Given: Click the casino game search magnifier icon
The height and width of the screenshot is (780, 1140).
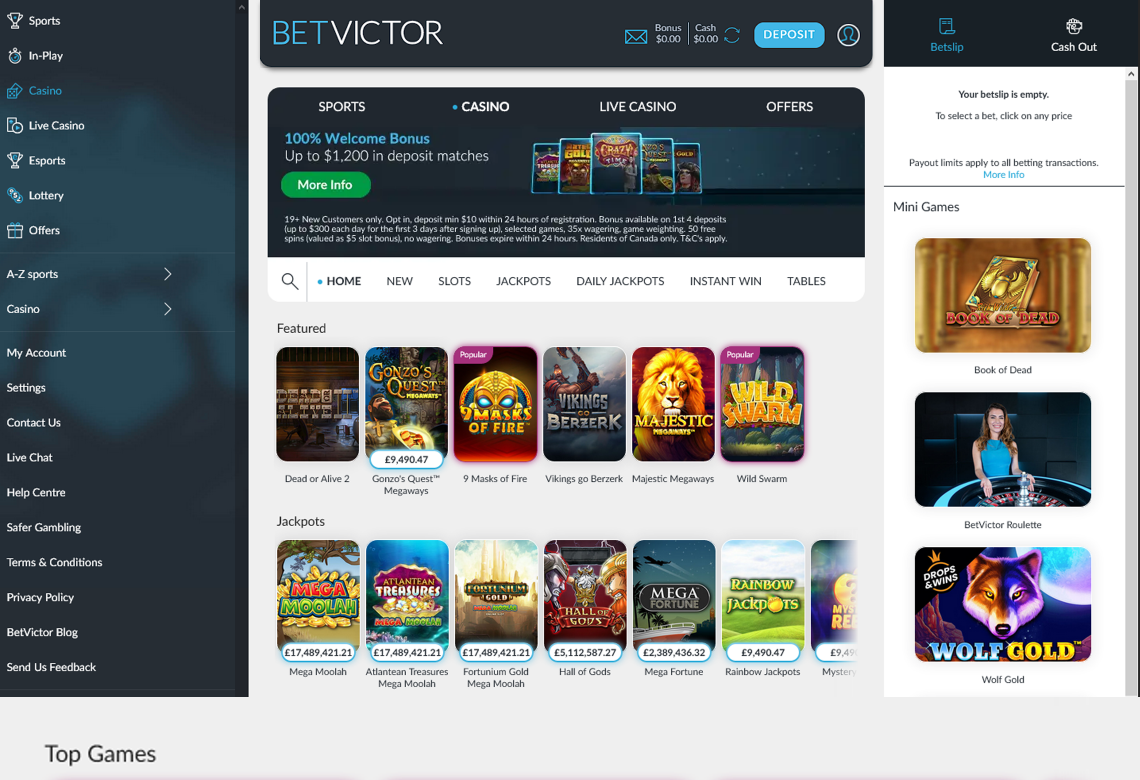Looking at the screenshot, I should [289, 281].
